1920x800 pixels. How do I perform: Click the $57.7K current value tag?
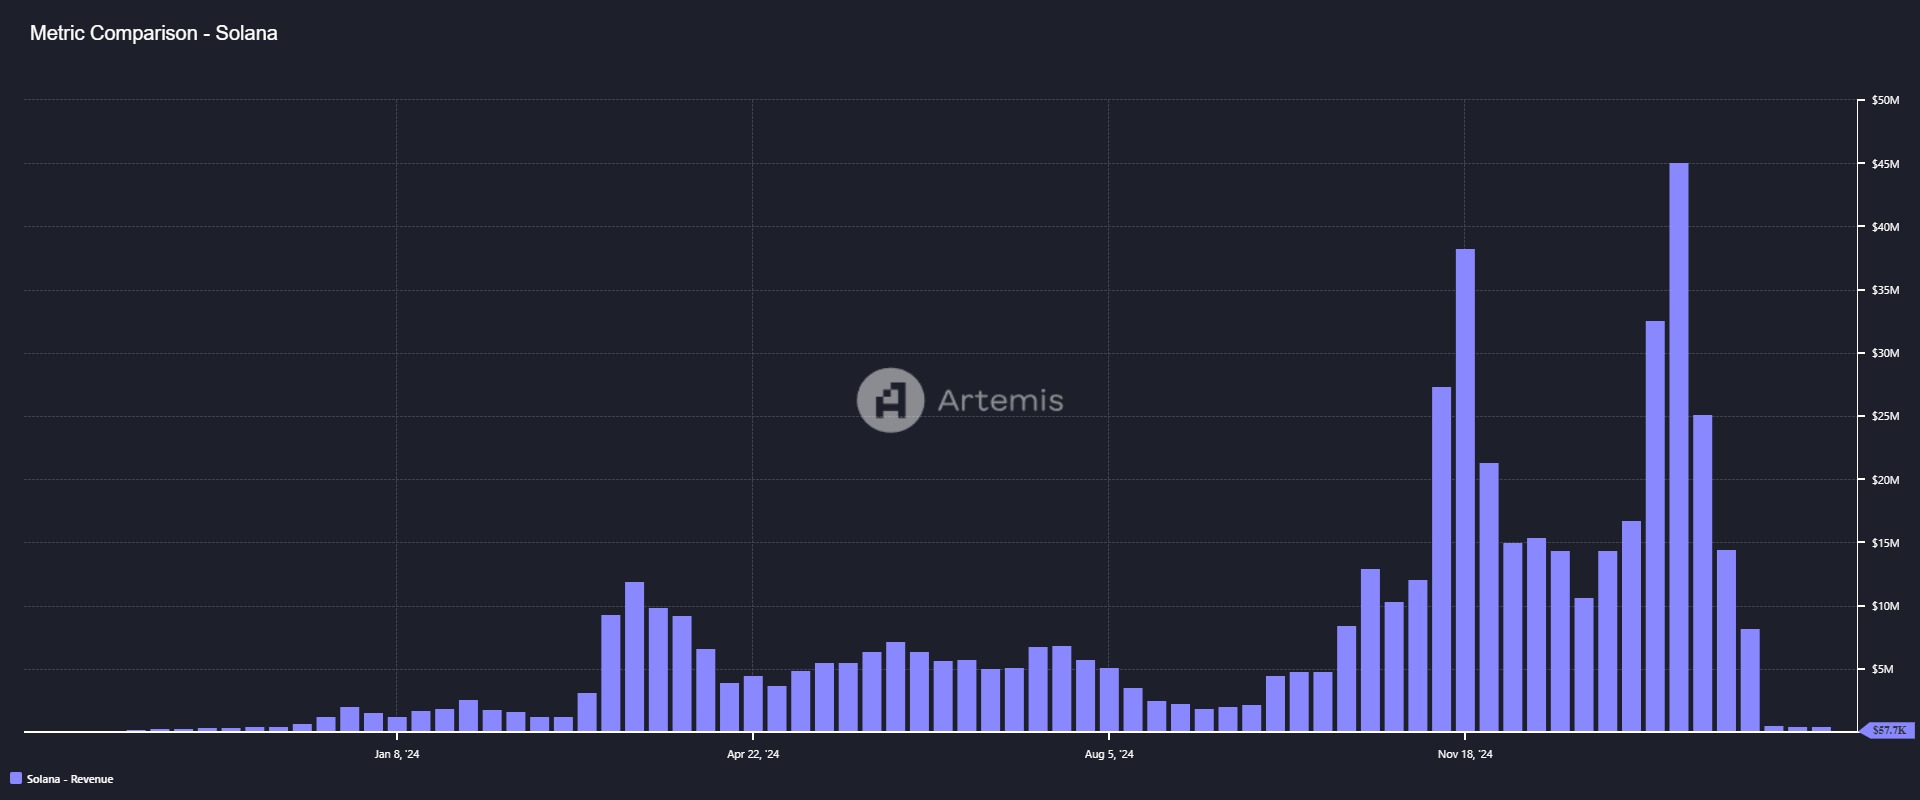pos(1889,731)
